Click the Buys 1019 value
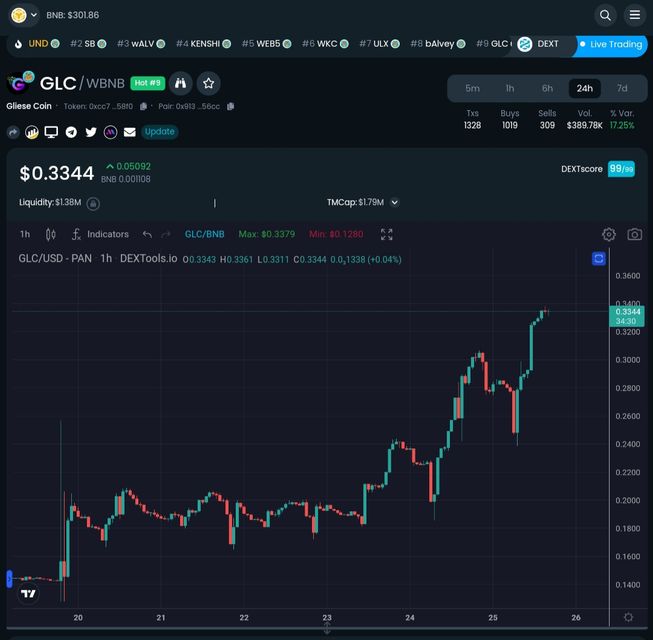 tap(510, 125)
